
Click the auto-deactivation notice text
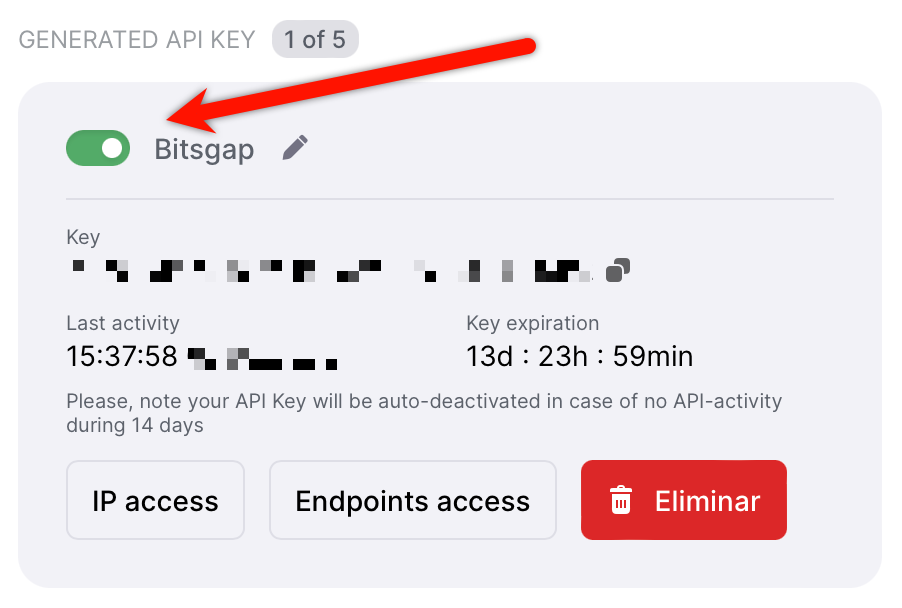coord(424,413)
